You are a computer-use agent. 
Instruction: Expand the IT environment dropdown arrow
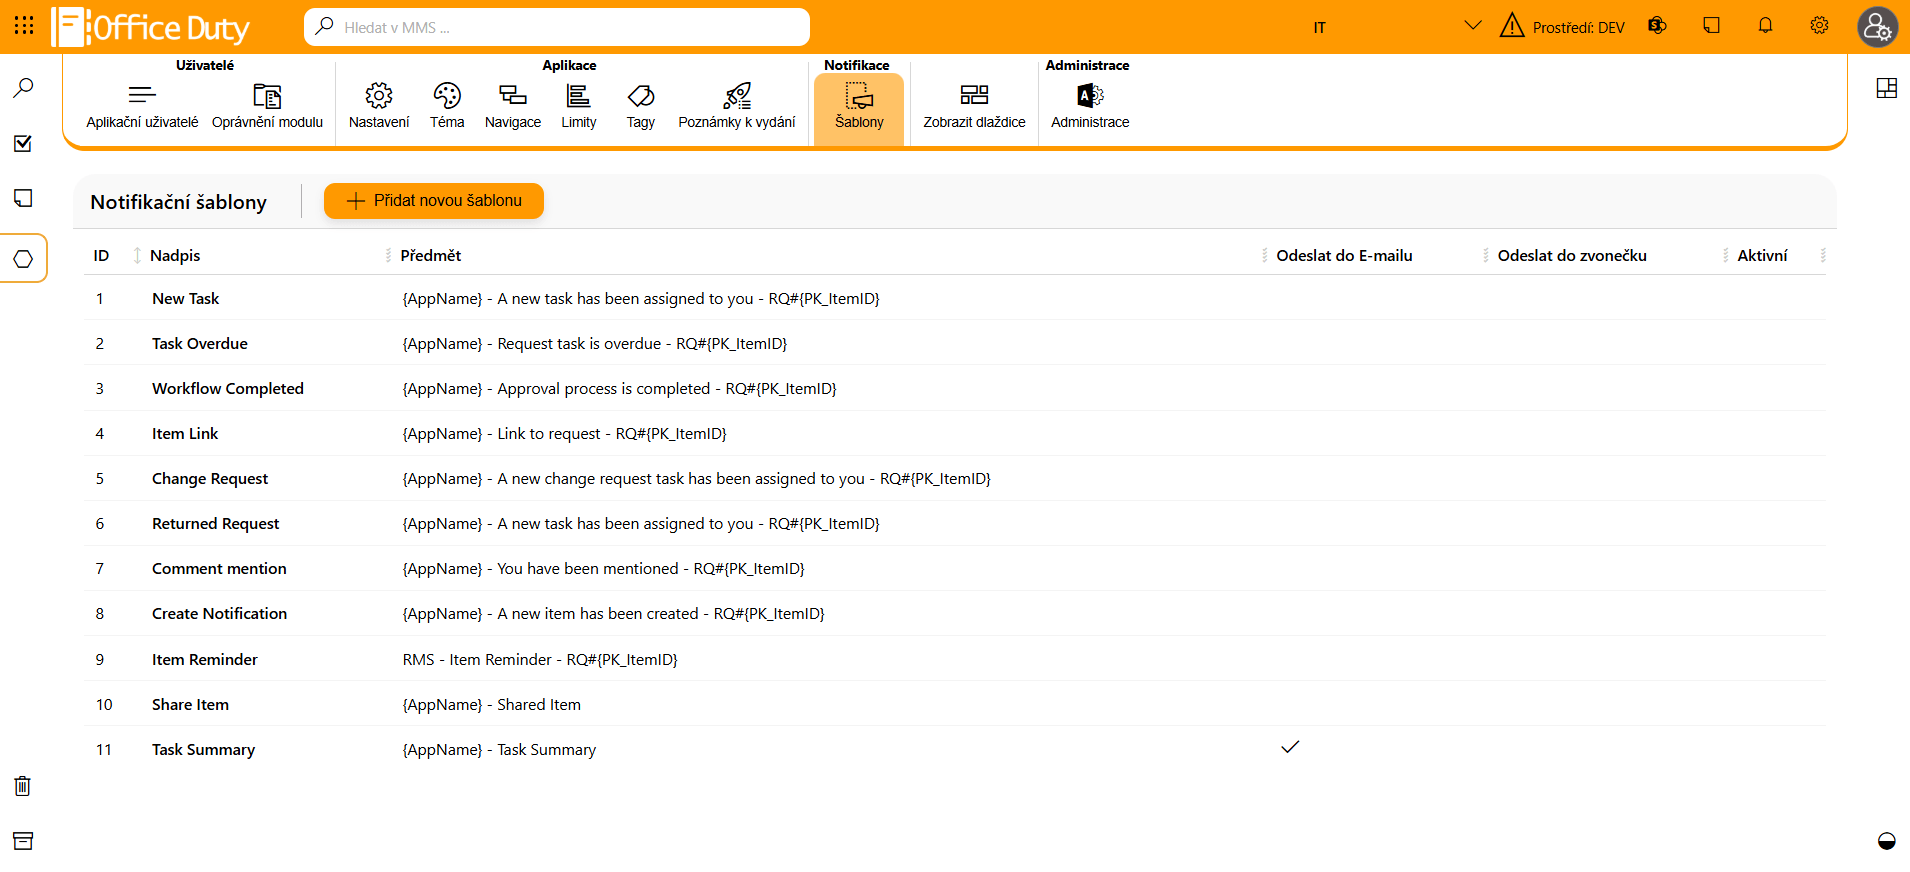(x=1472, y=26)
